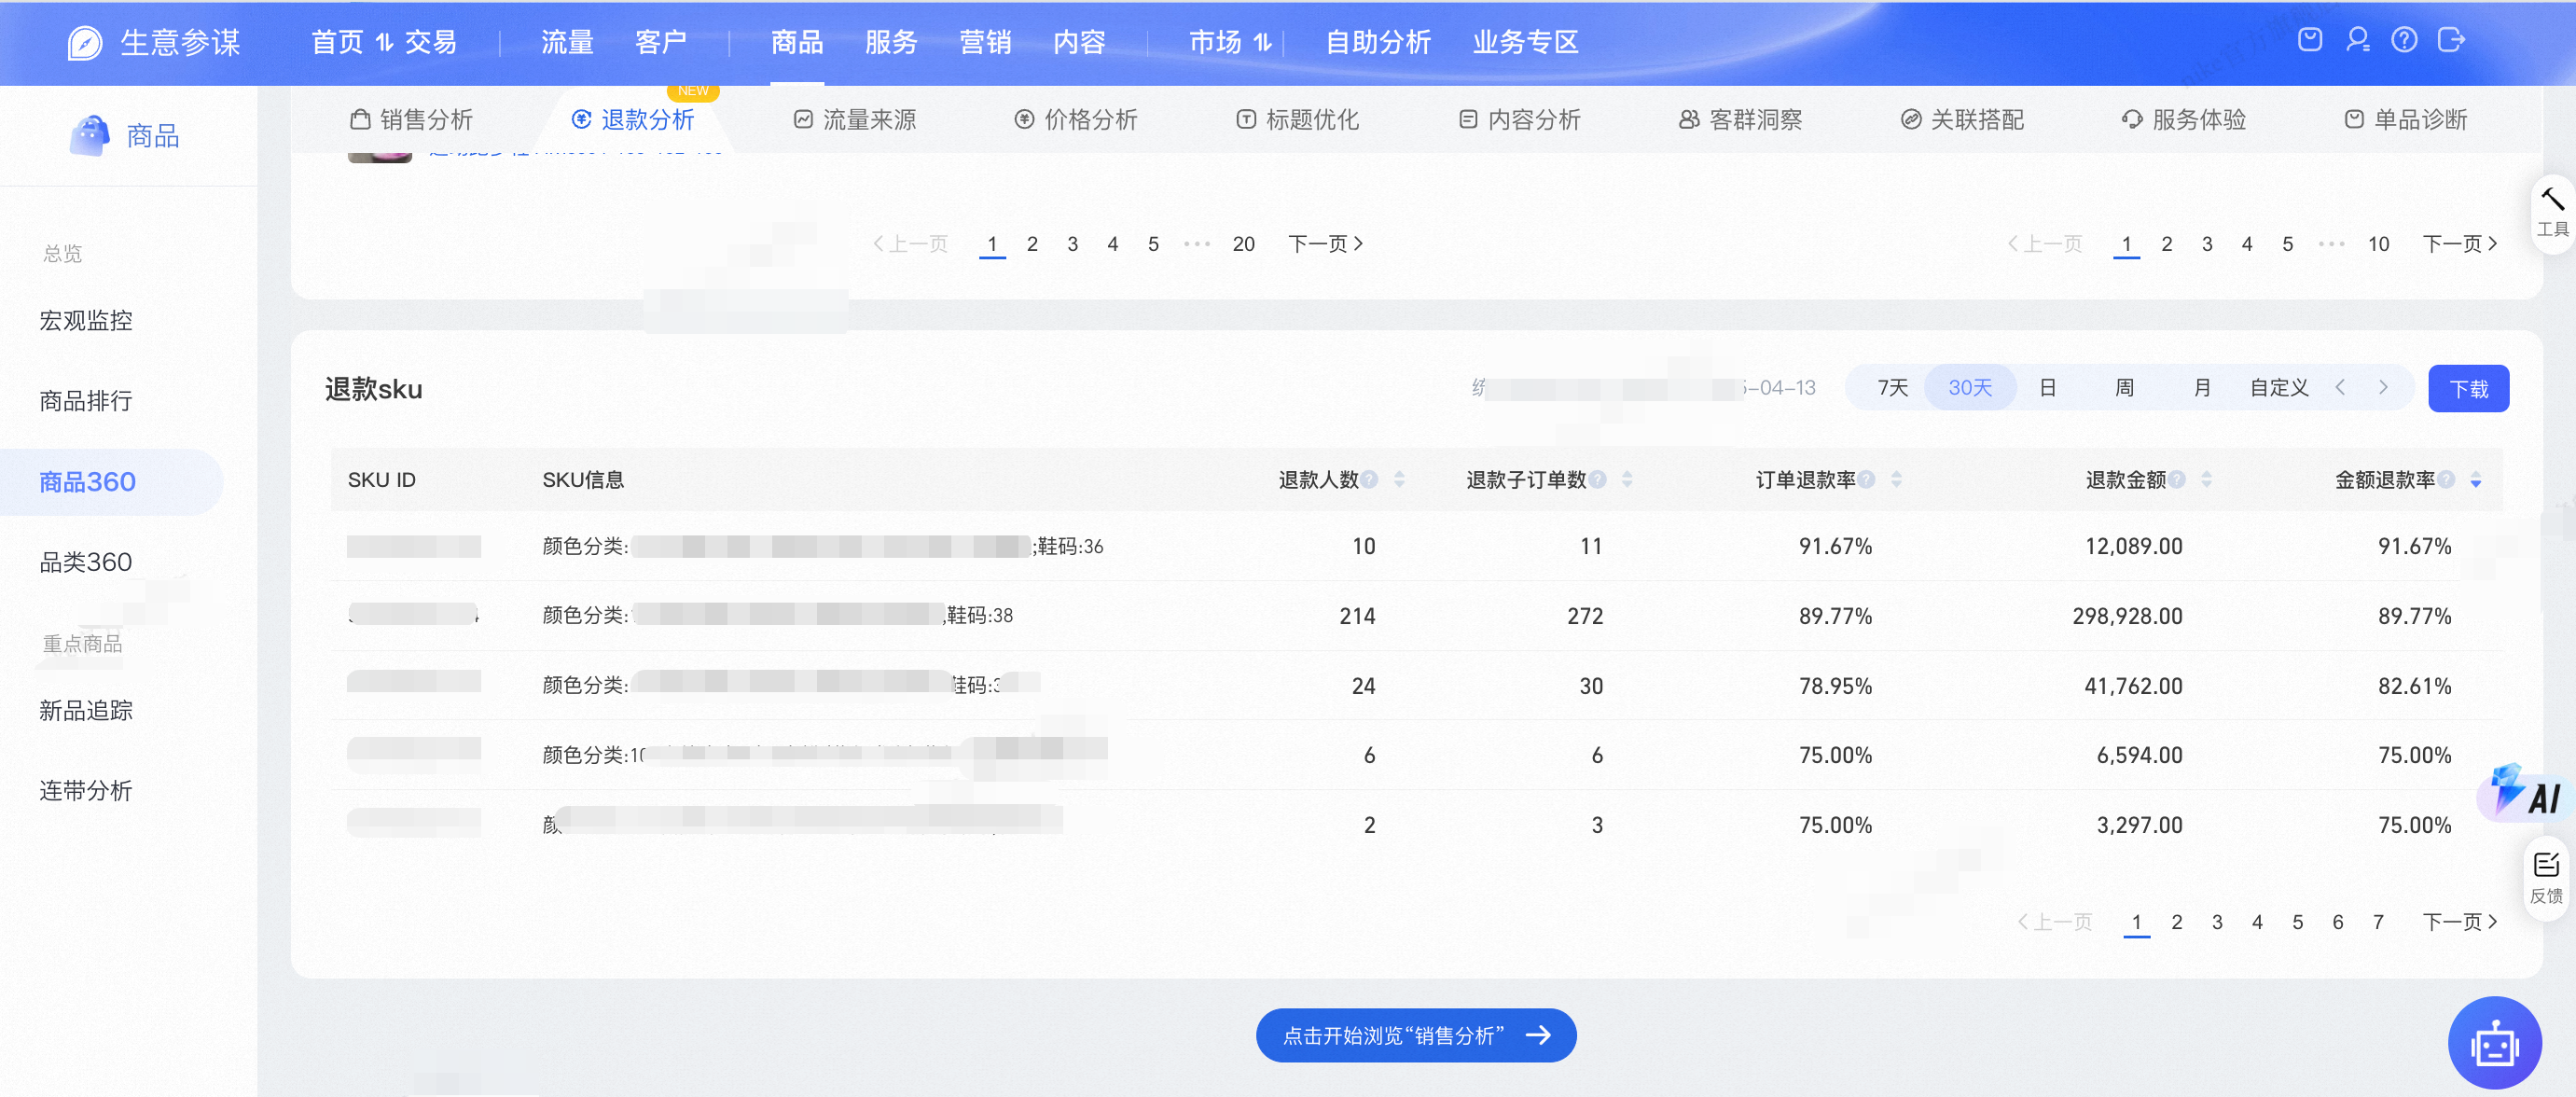Switch to 关联搭配 tab

pos(1962,120)
